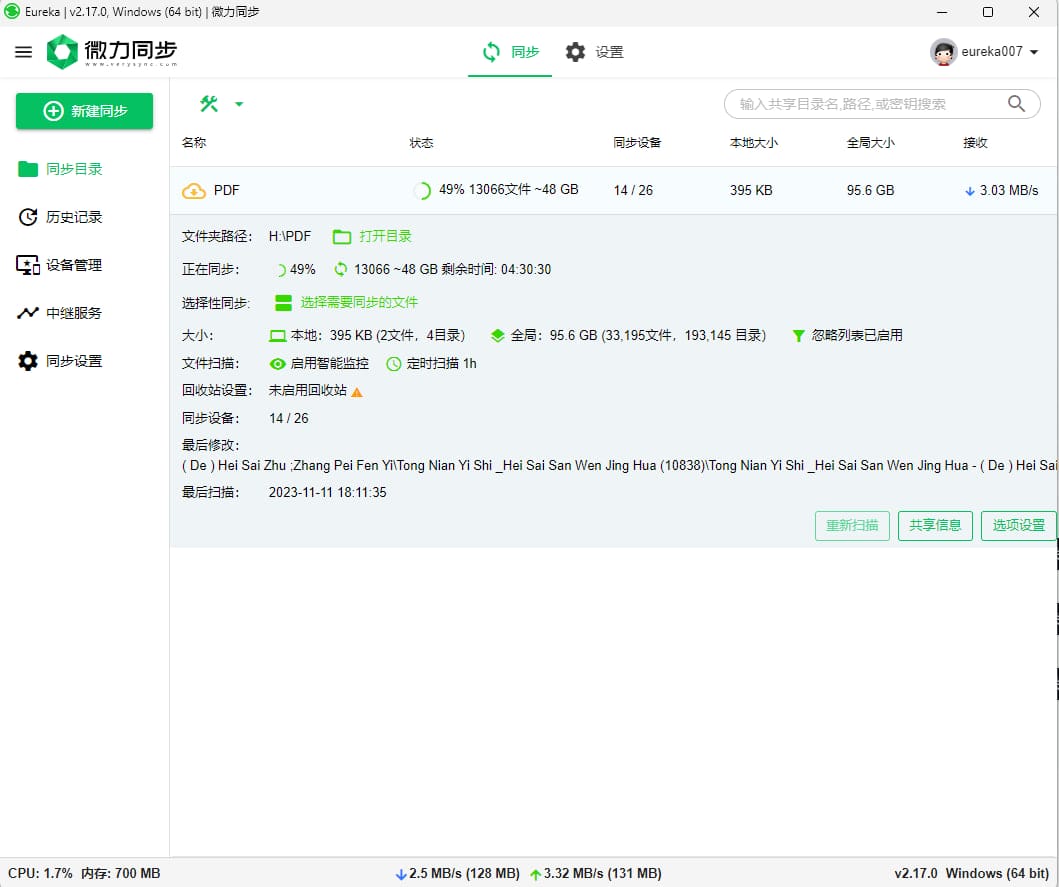Click the open-folder icon beside H:\PDF
Screen dimensions: 1059x887
(342, 236)
